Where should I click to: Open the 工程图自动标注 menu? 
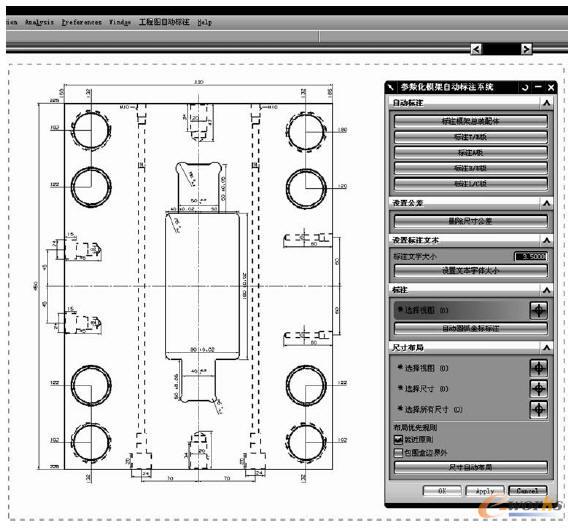point(164,22)
